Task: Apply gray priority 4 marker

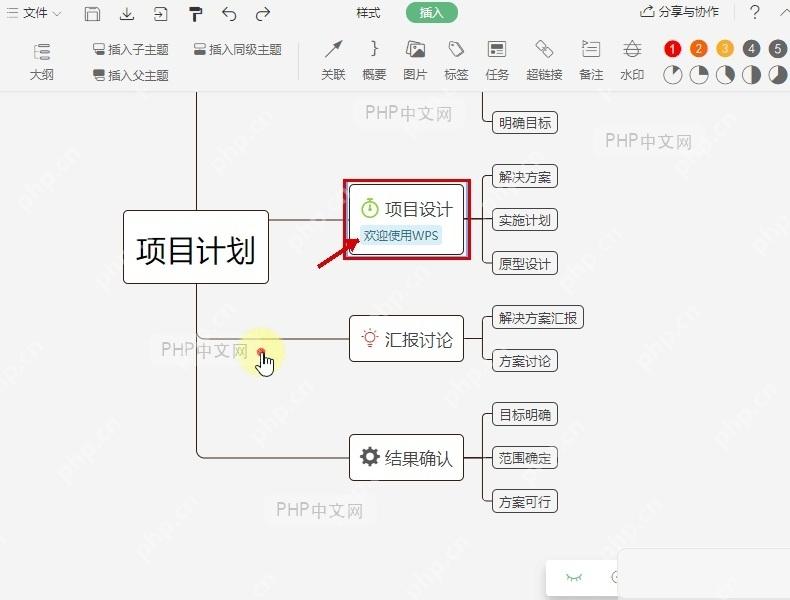Action: pyautogui.click(x=751, y=49)
